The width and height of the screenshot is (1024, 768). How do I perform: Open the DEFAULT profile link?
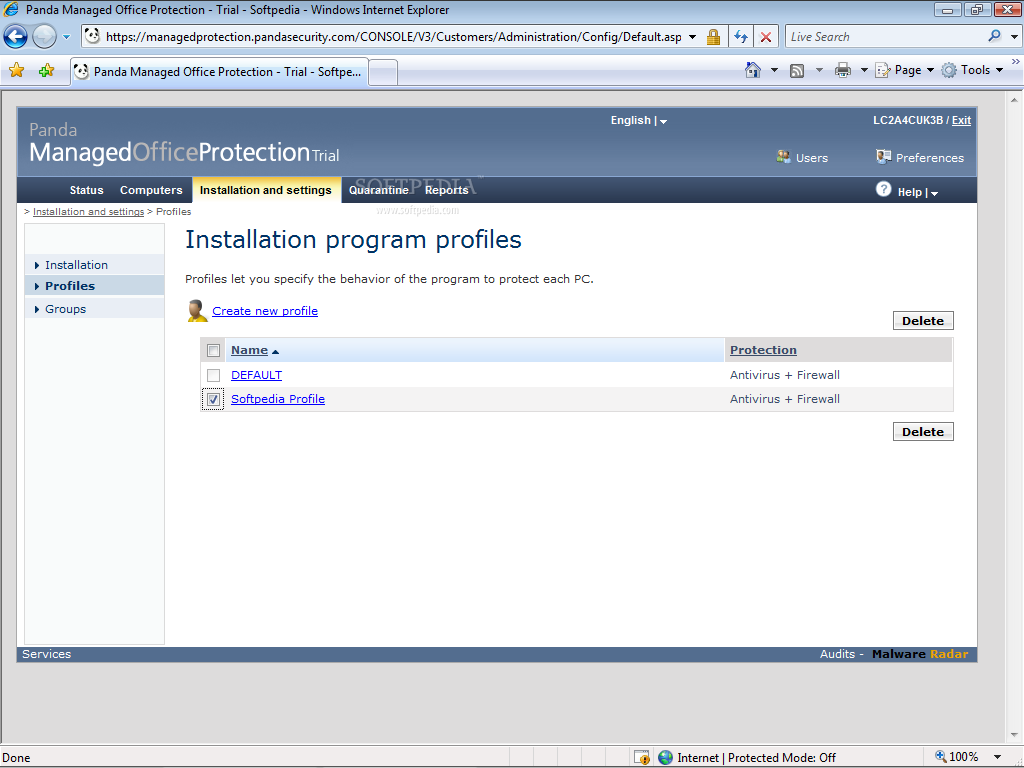click(x=257, y=375)
